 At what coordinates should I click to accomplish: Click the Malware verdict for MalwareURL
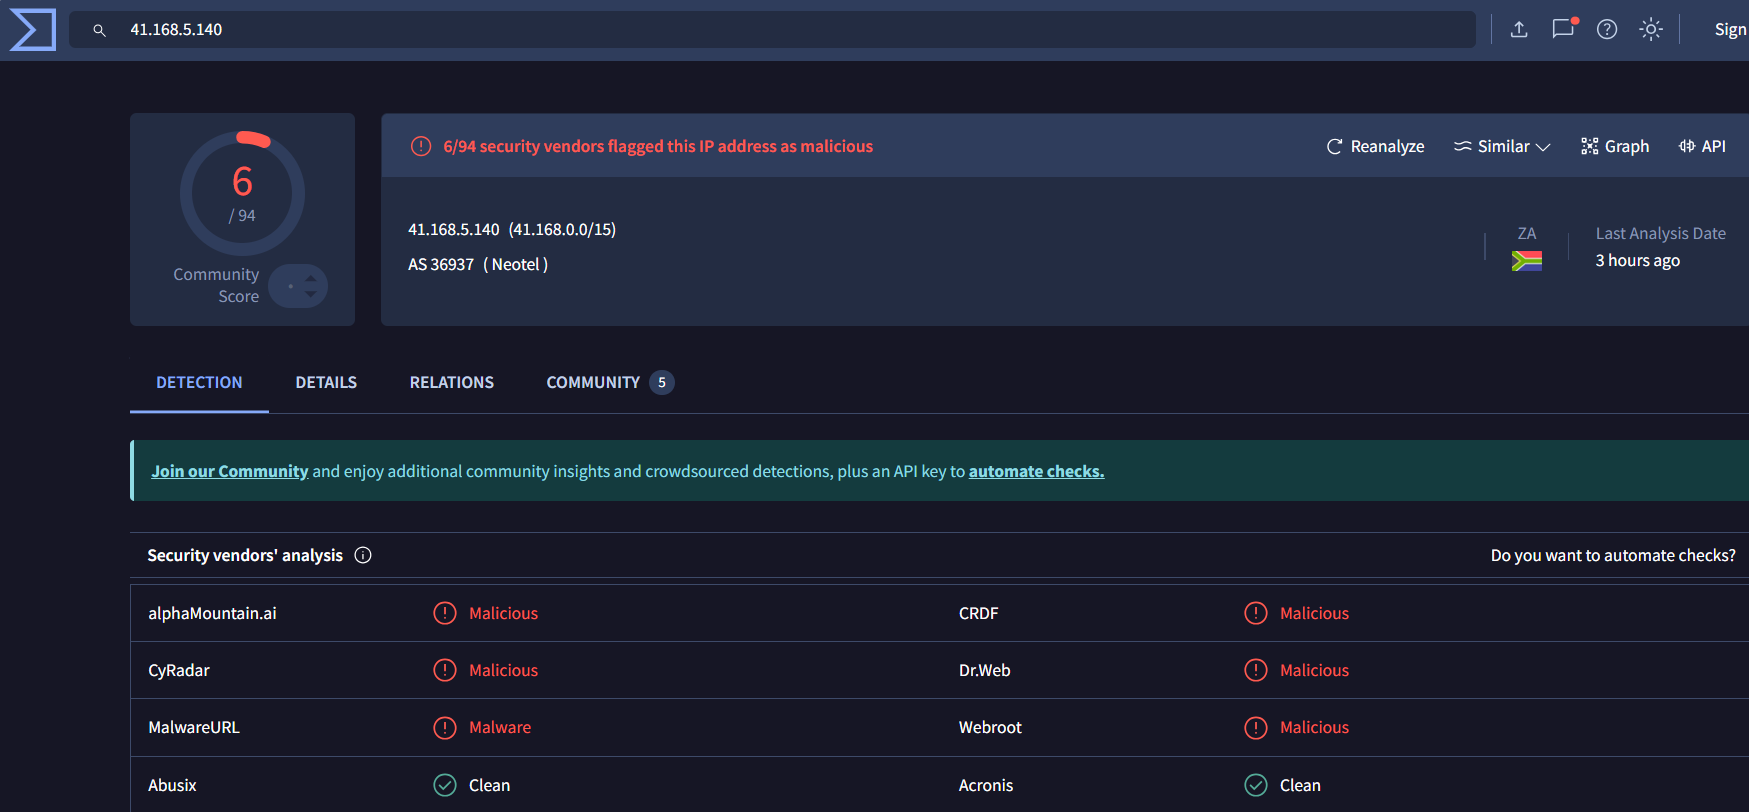pos(500,727)
